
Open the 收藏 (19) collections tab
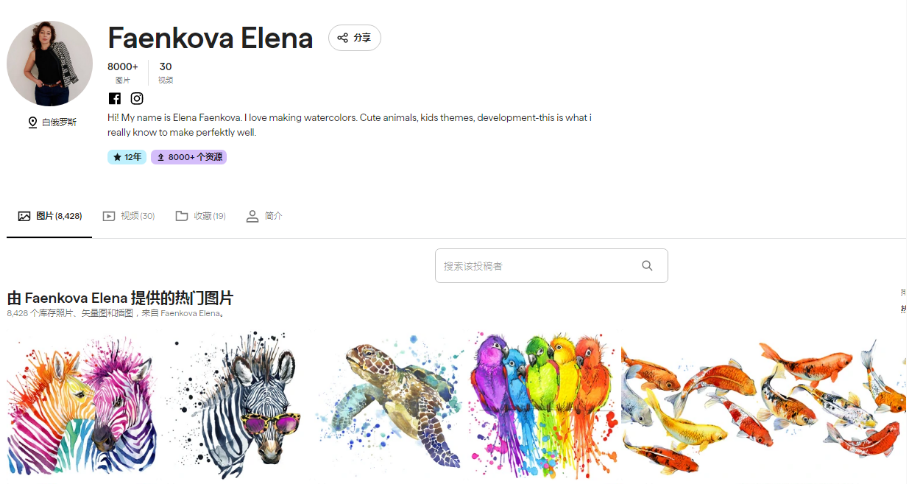tap(200, 216)
